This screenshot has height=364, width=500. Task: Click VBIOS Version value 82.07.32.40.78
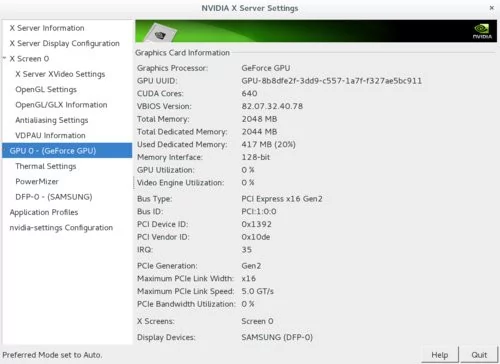coord(272,106)
